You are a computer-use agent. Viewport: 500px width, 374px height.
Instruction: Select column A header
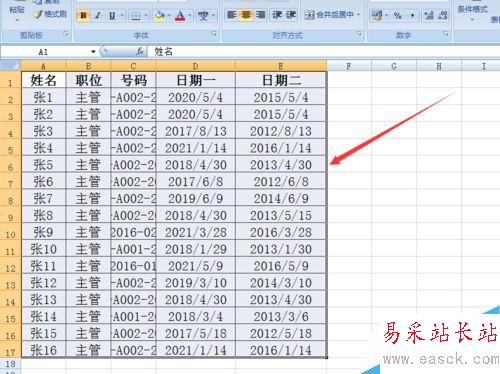click(x=43, y=66)
